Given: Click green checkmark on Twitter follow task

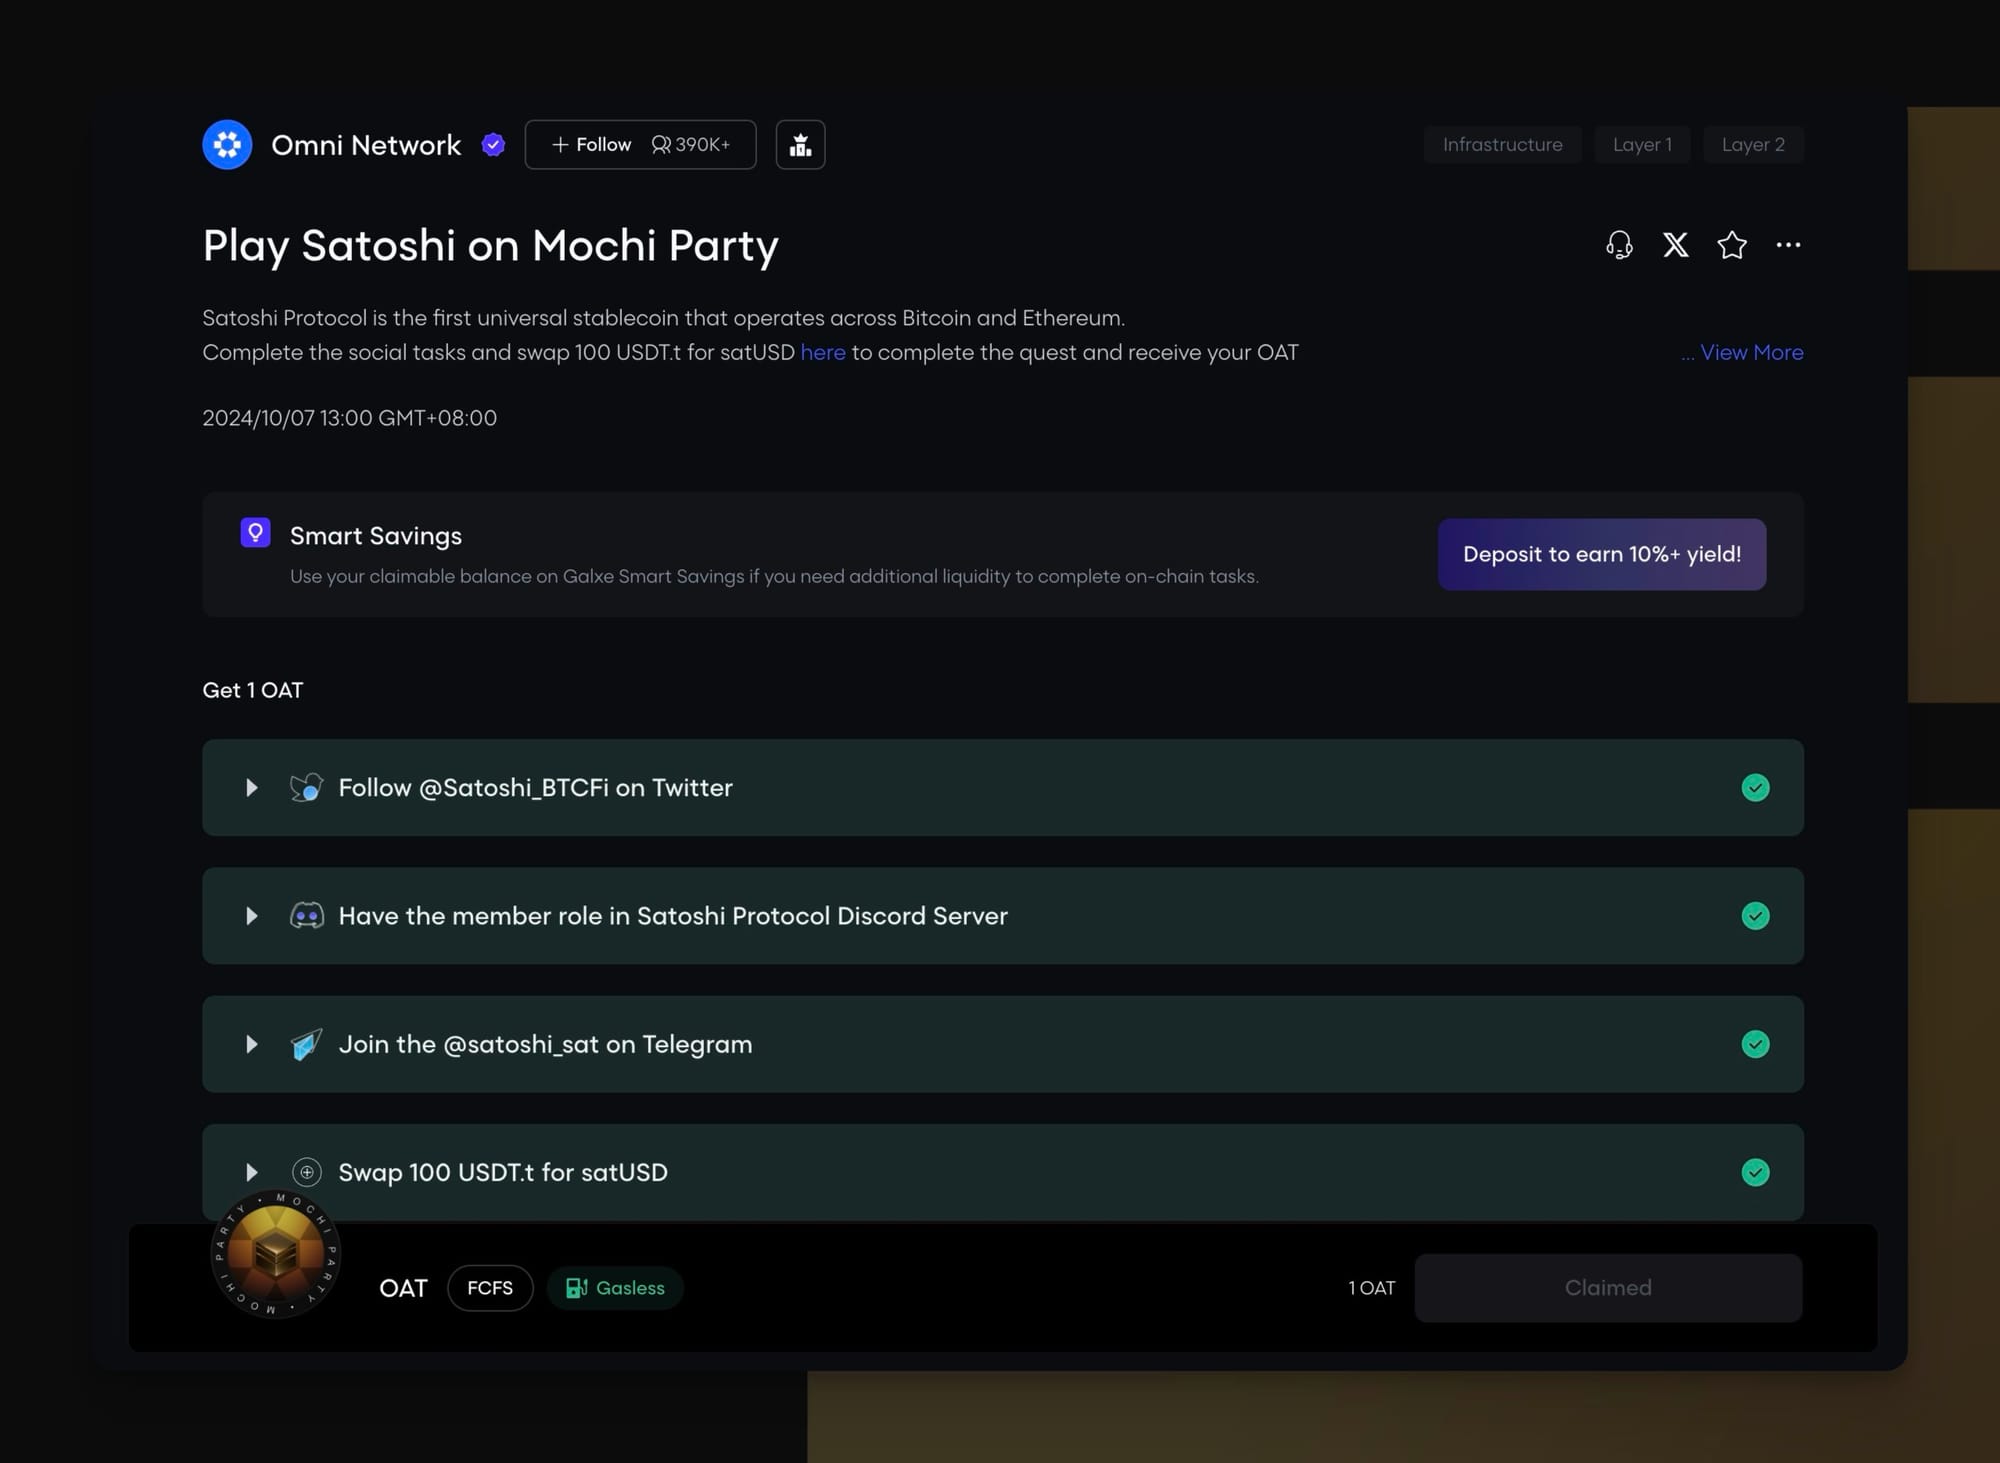Looking at the screenshot, I should pyautogui.click(x=1755, y=788).
